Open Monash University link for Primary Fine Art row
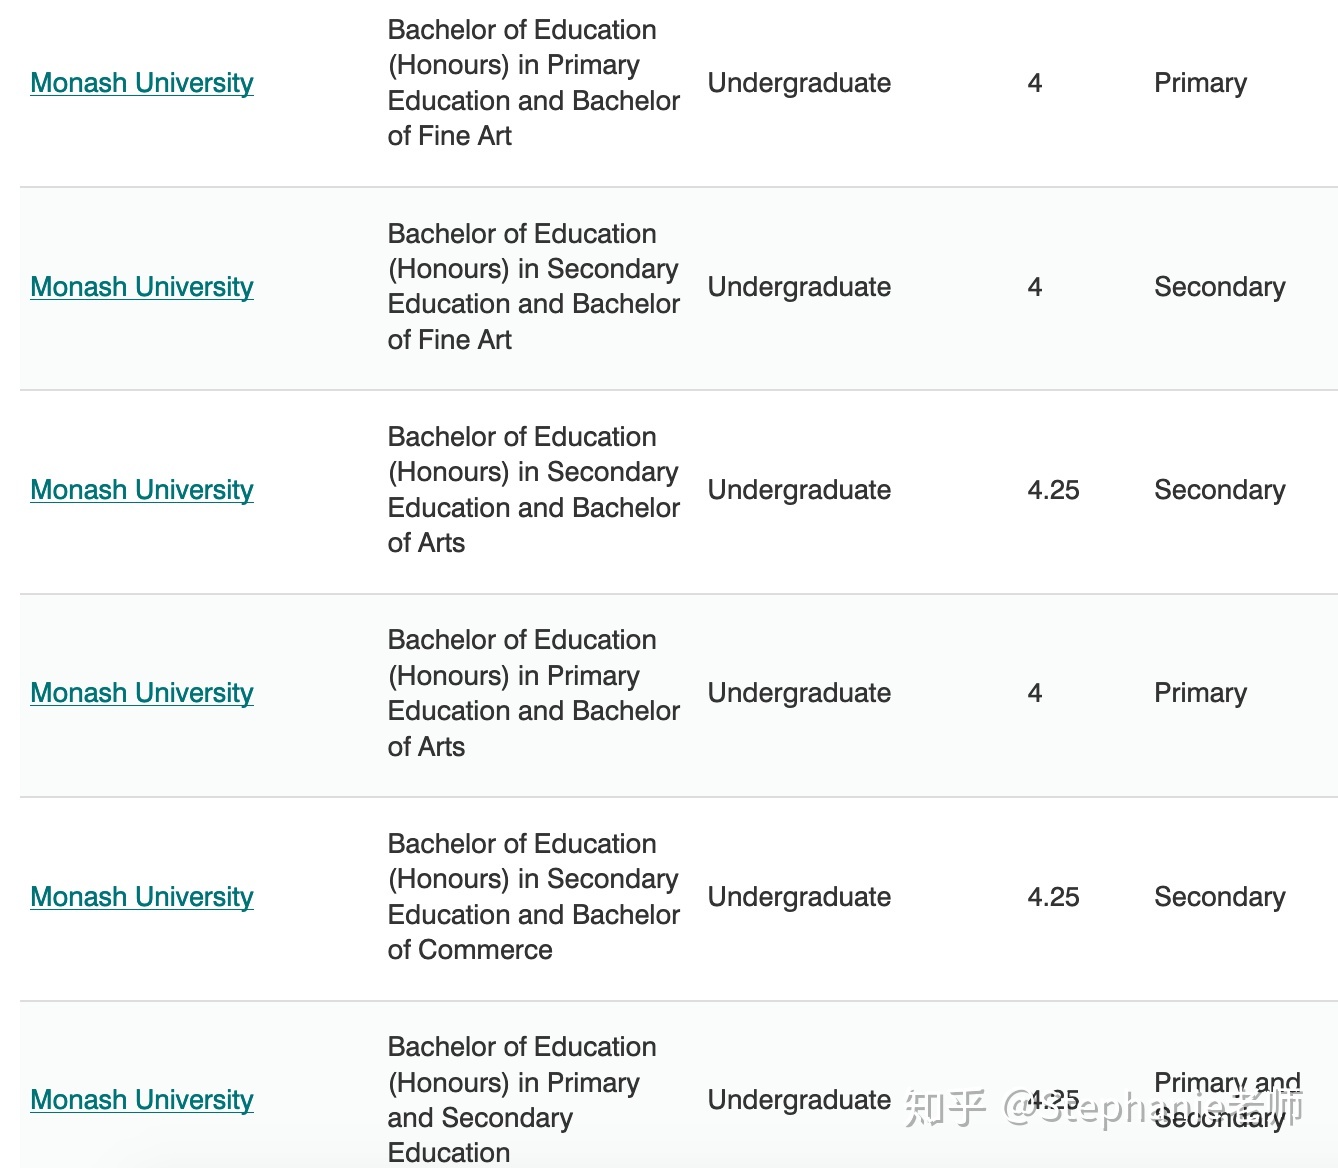The image size is (1338, 1168). (142, 83)
